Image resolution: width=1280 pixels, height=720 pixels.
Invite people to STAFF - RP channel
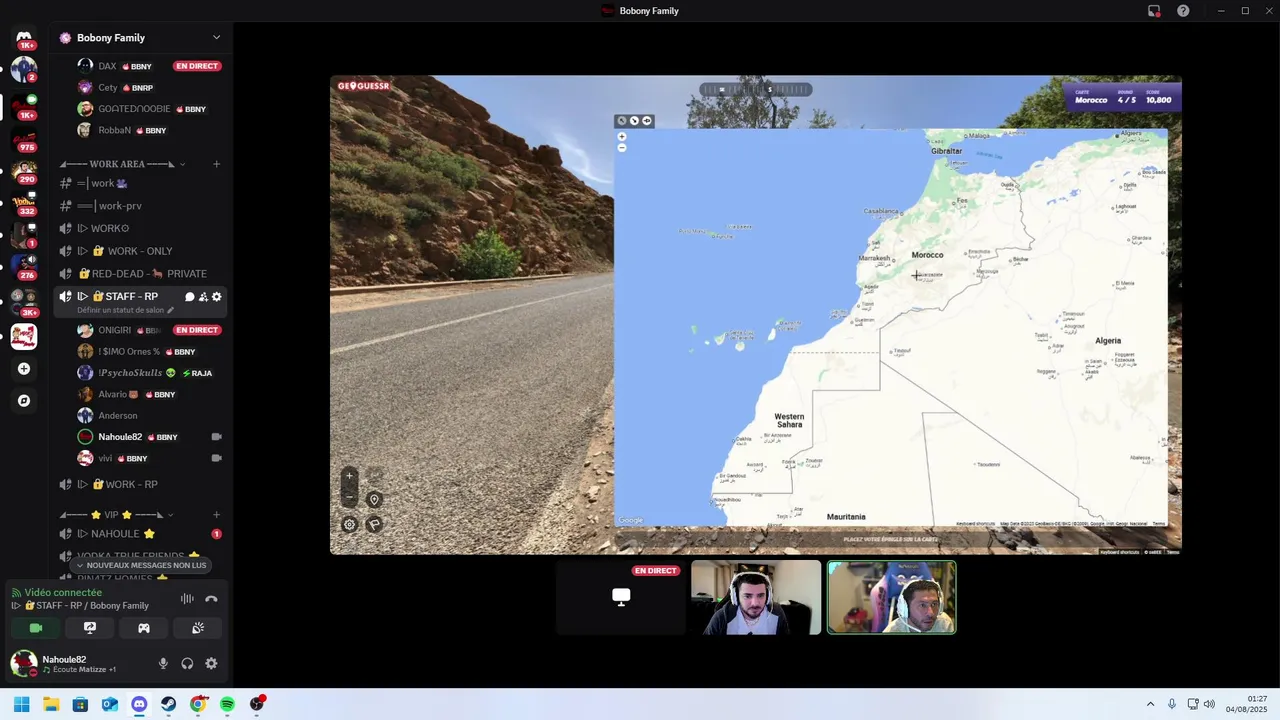(203, 297)
